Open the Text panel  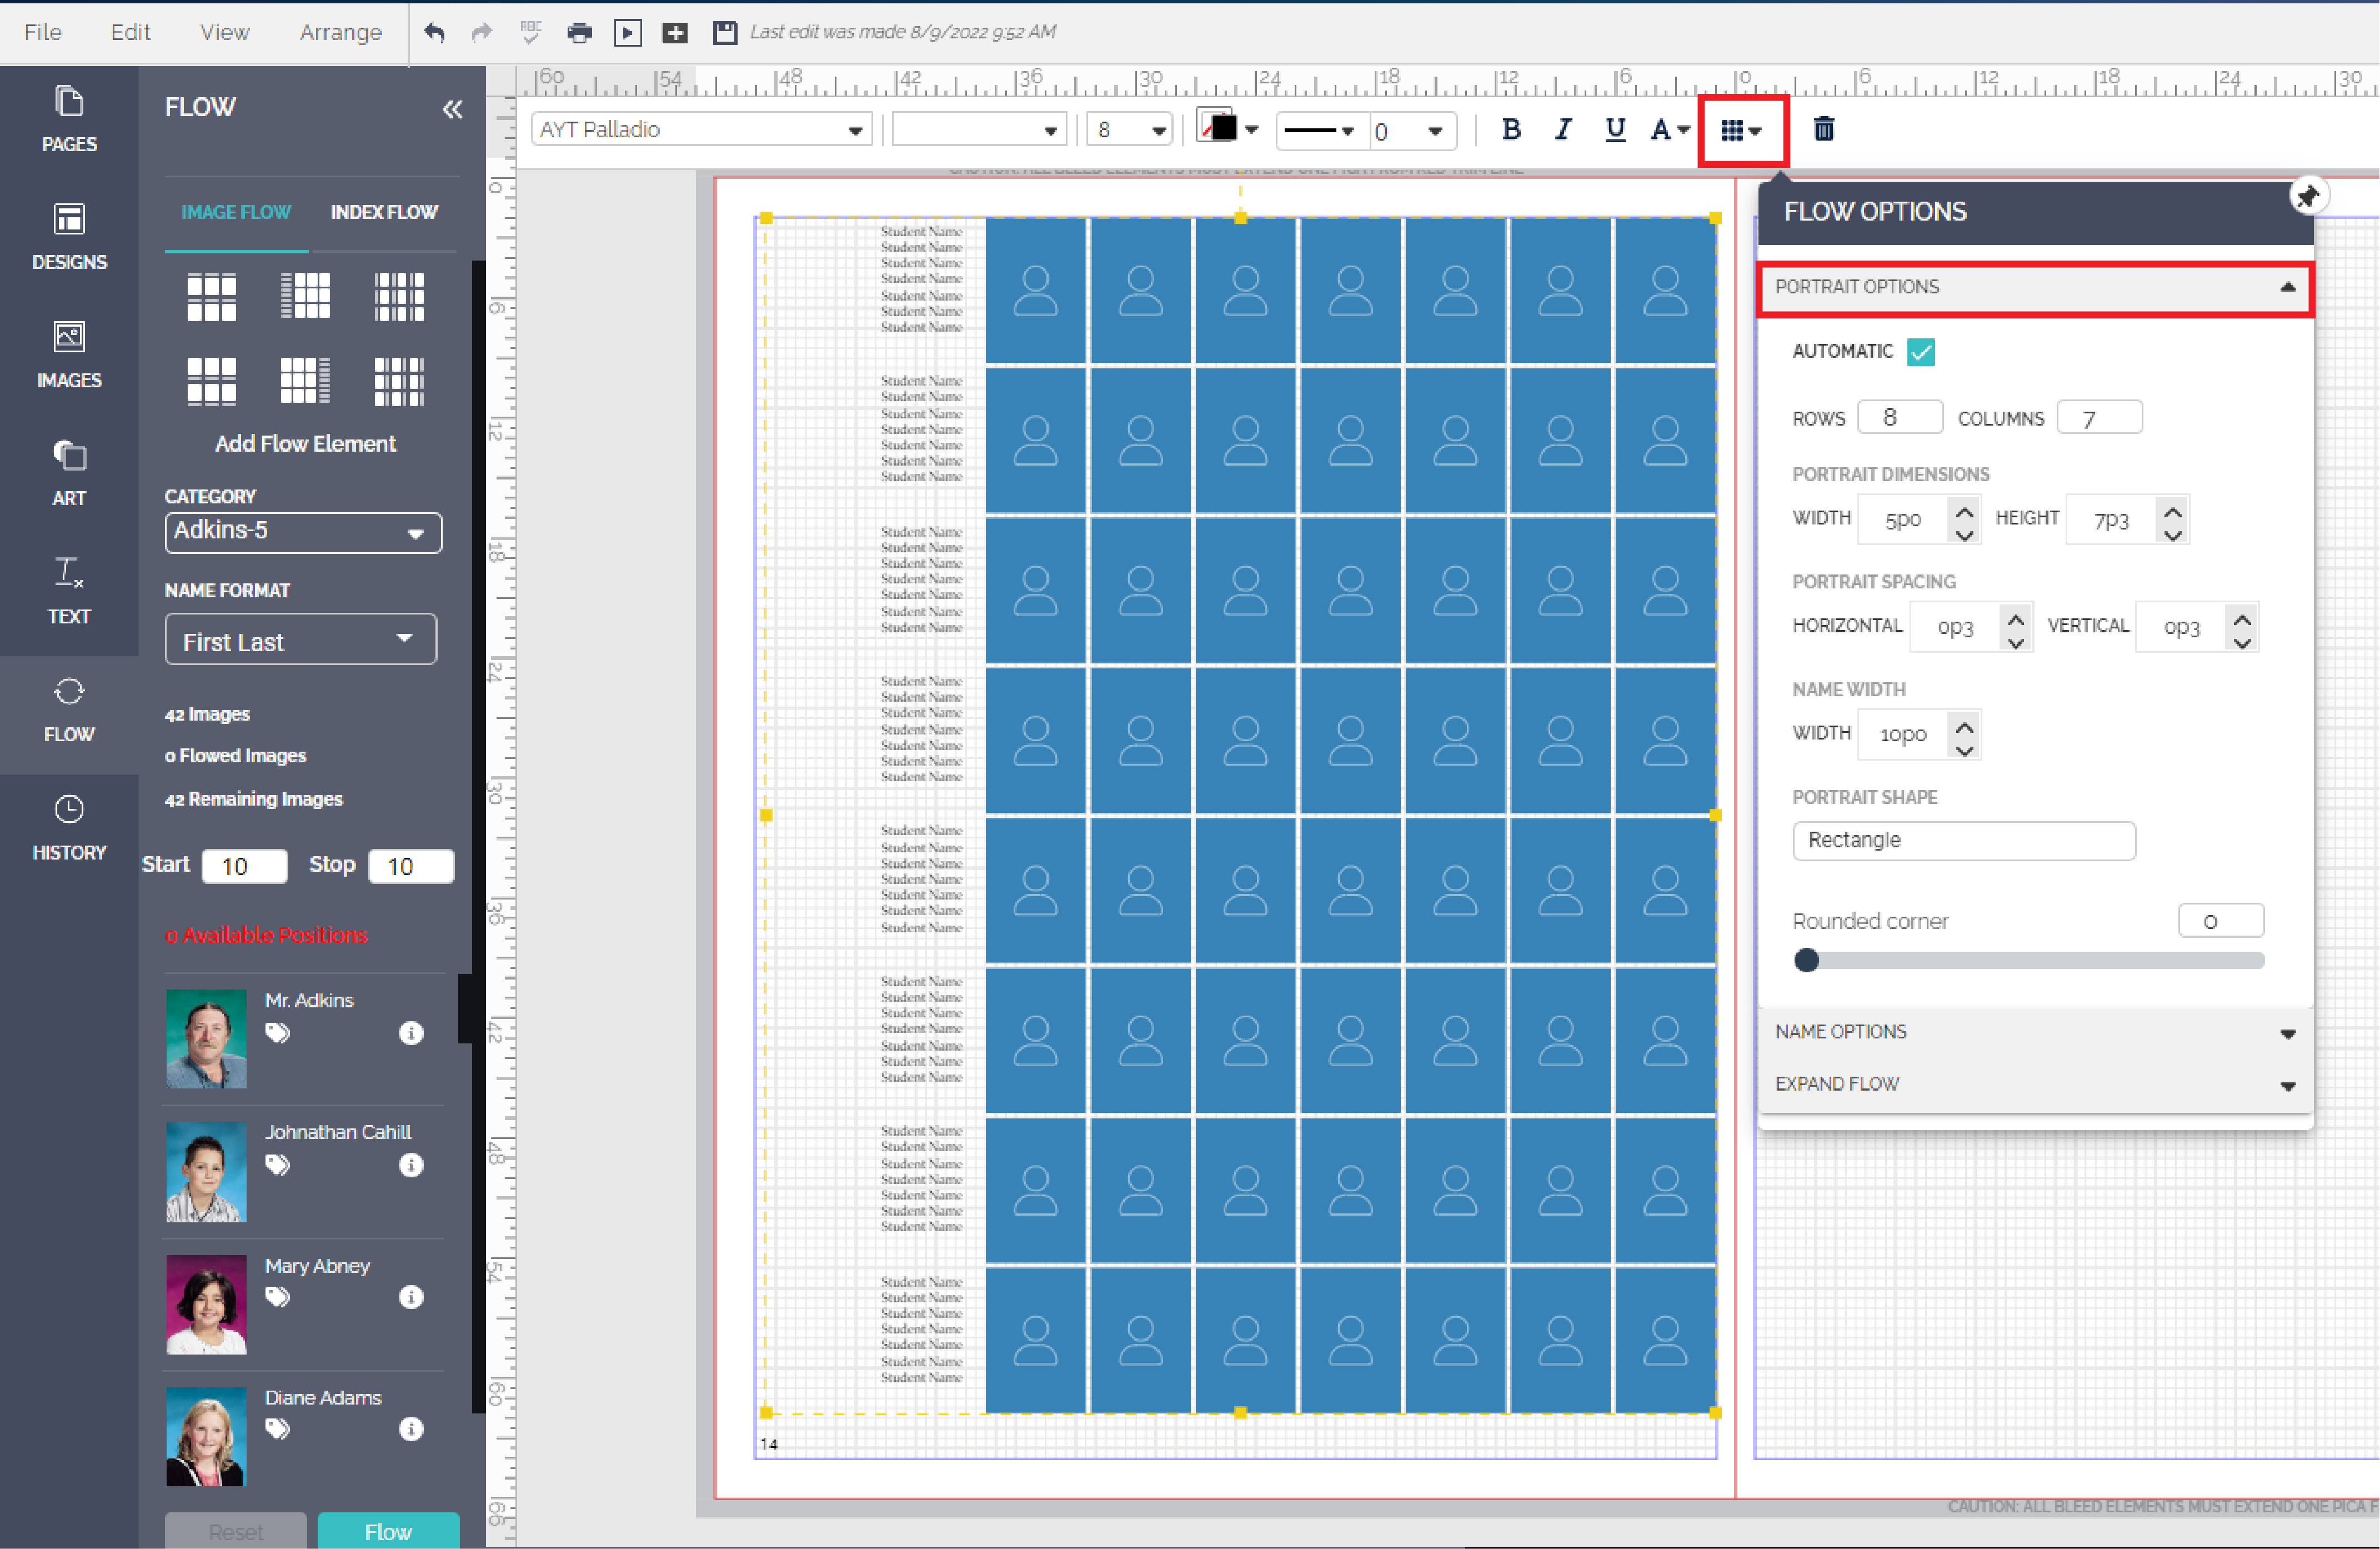pyautogui.click(x=69, y=591)
